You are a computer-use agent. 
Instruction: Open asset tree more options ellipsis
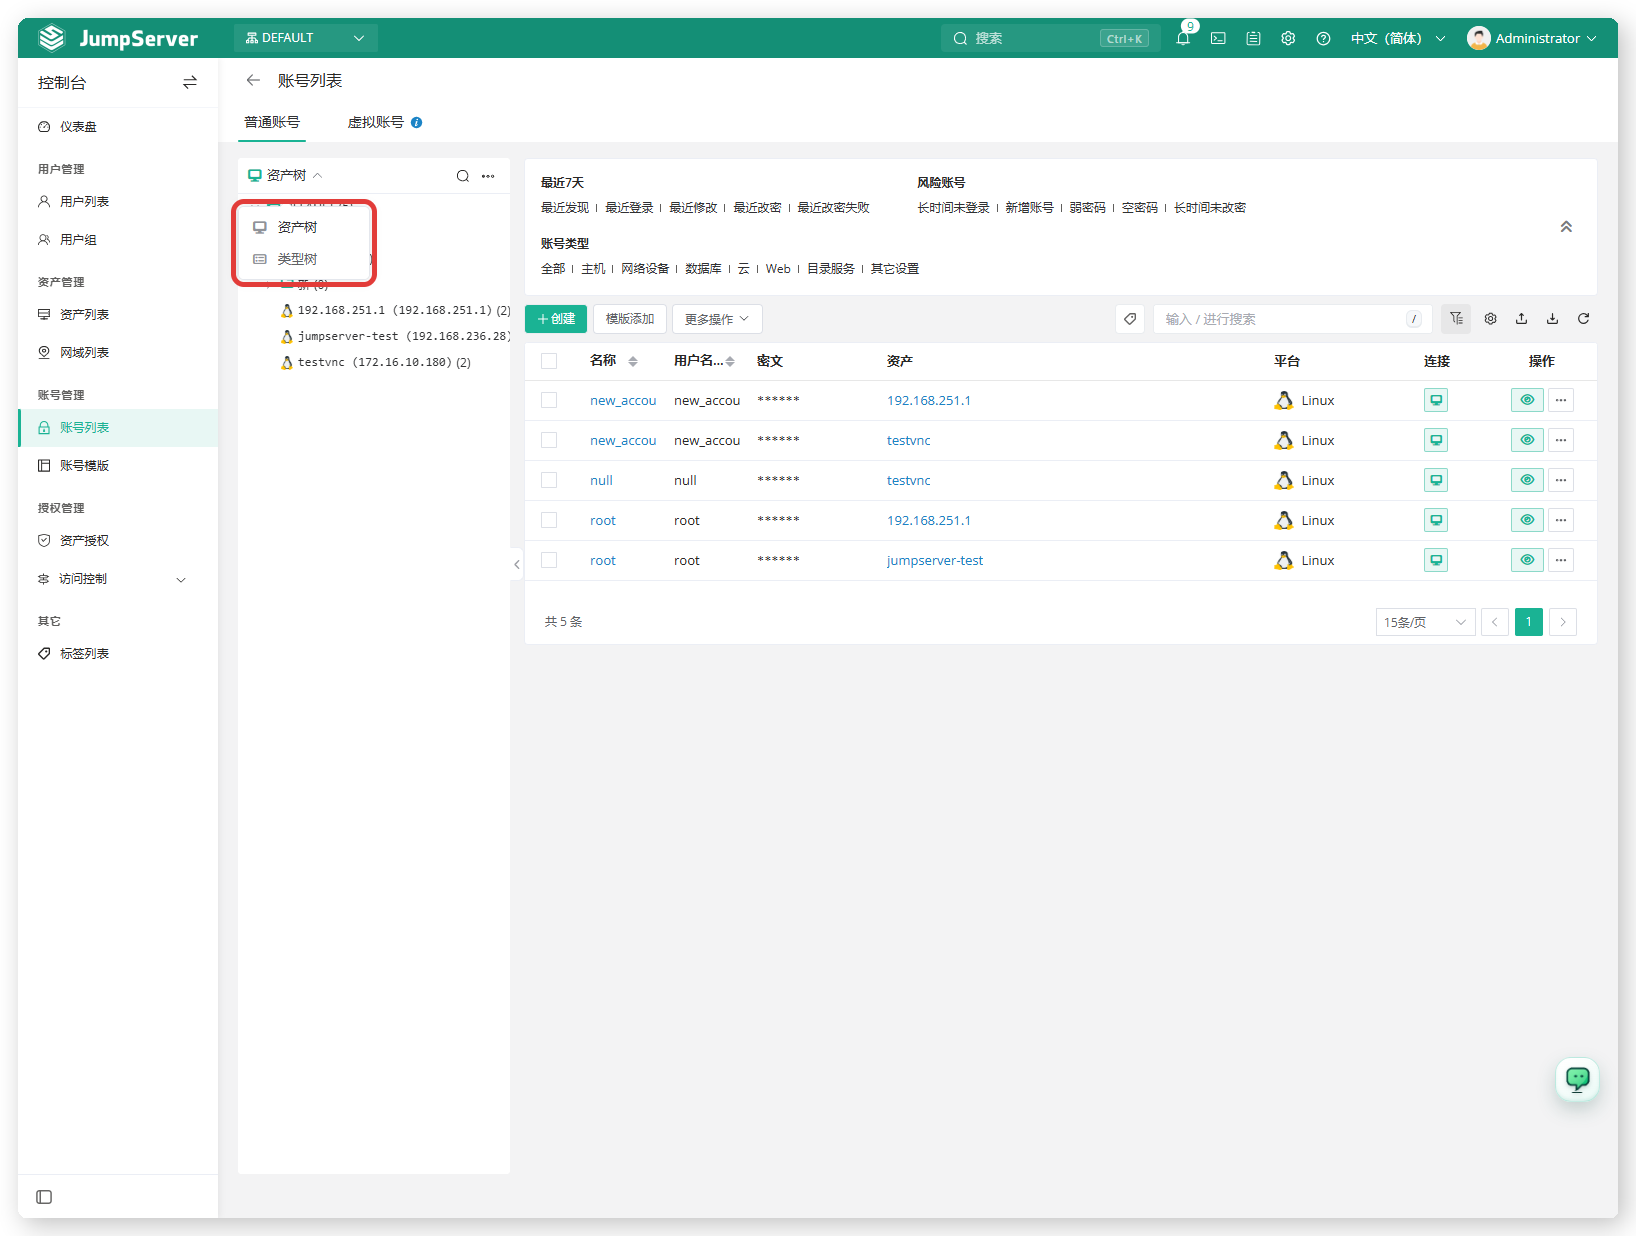coord(488,176)
